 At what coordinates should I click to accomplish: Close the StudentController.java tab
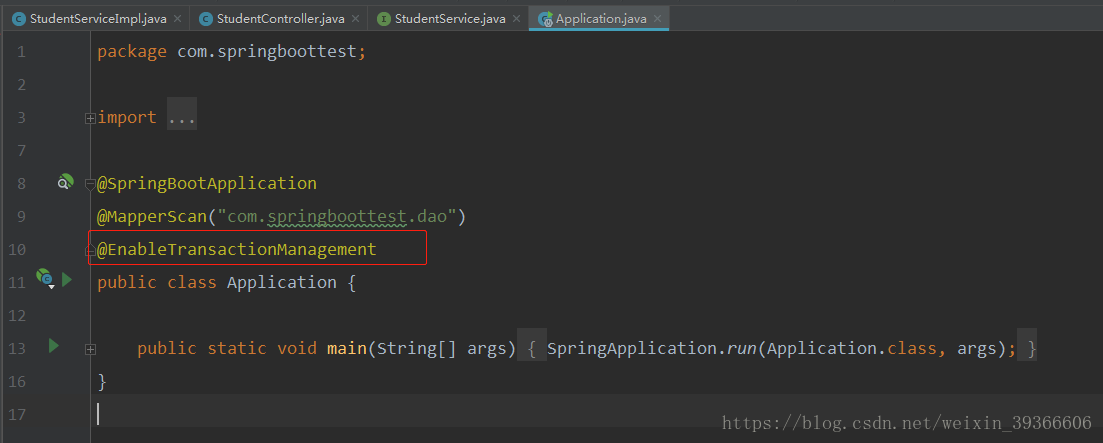coord(355,19)
